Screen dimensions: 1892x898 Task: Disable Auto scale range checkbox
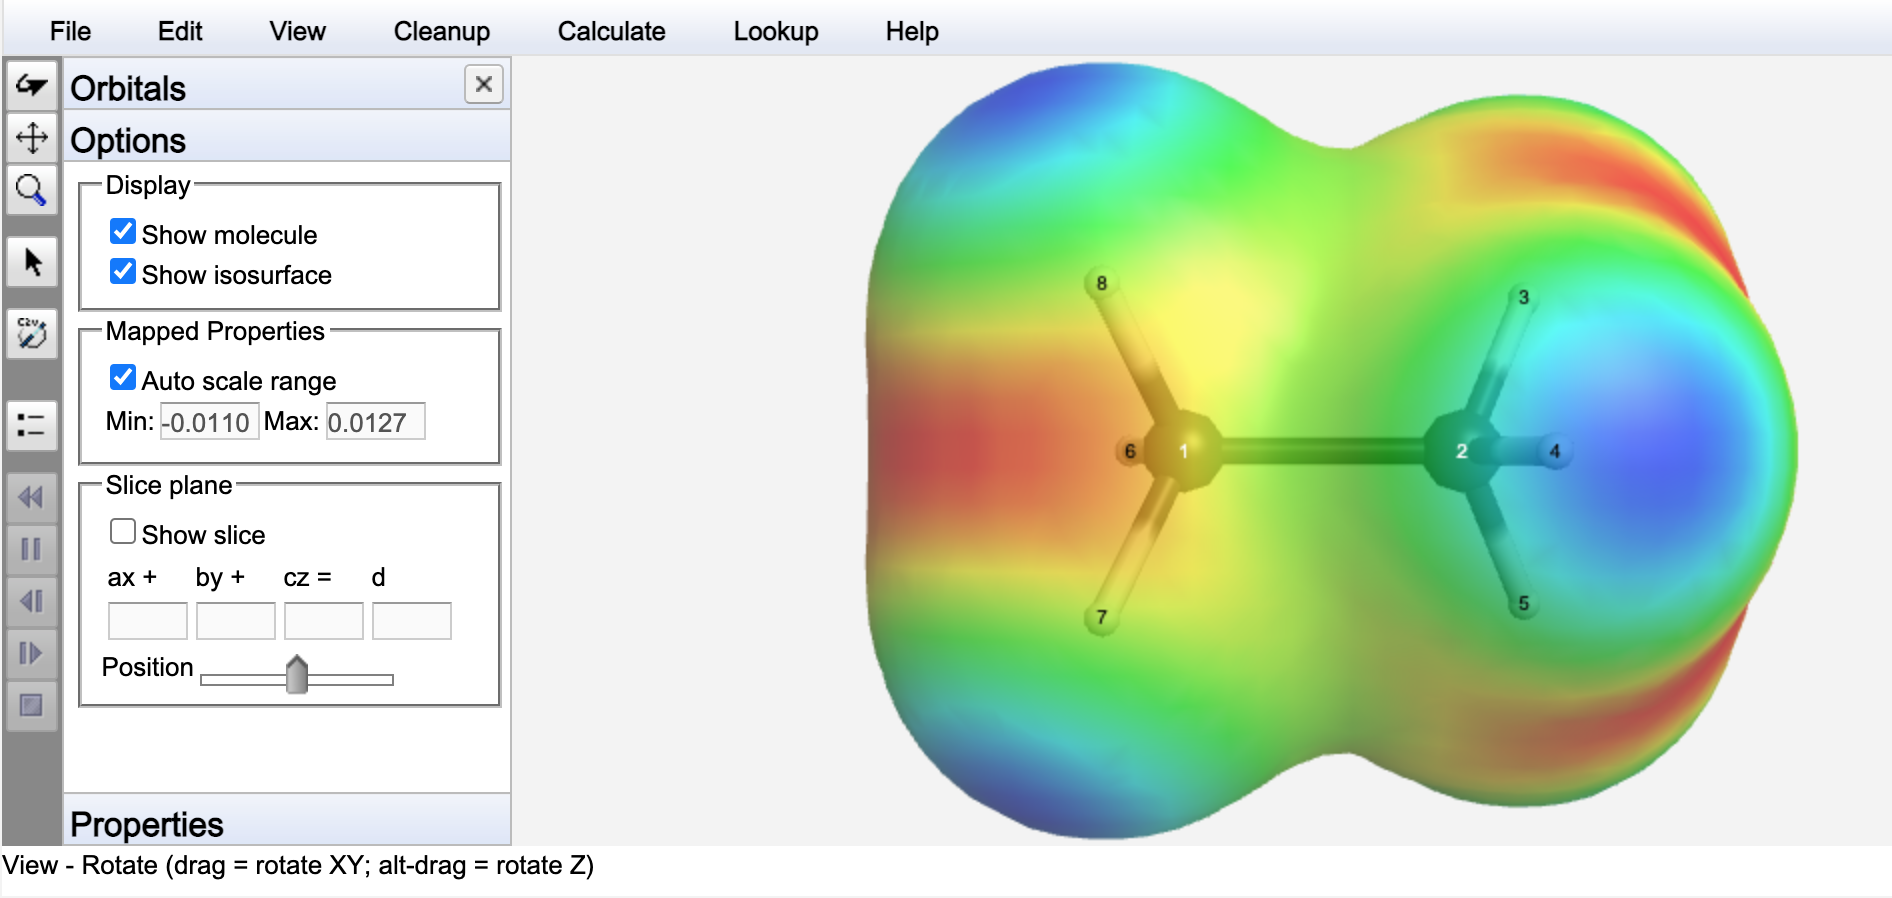(123, 379)
